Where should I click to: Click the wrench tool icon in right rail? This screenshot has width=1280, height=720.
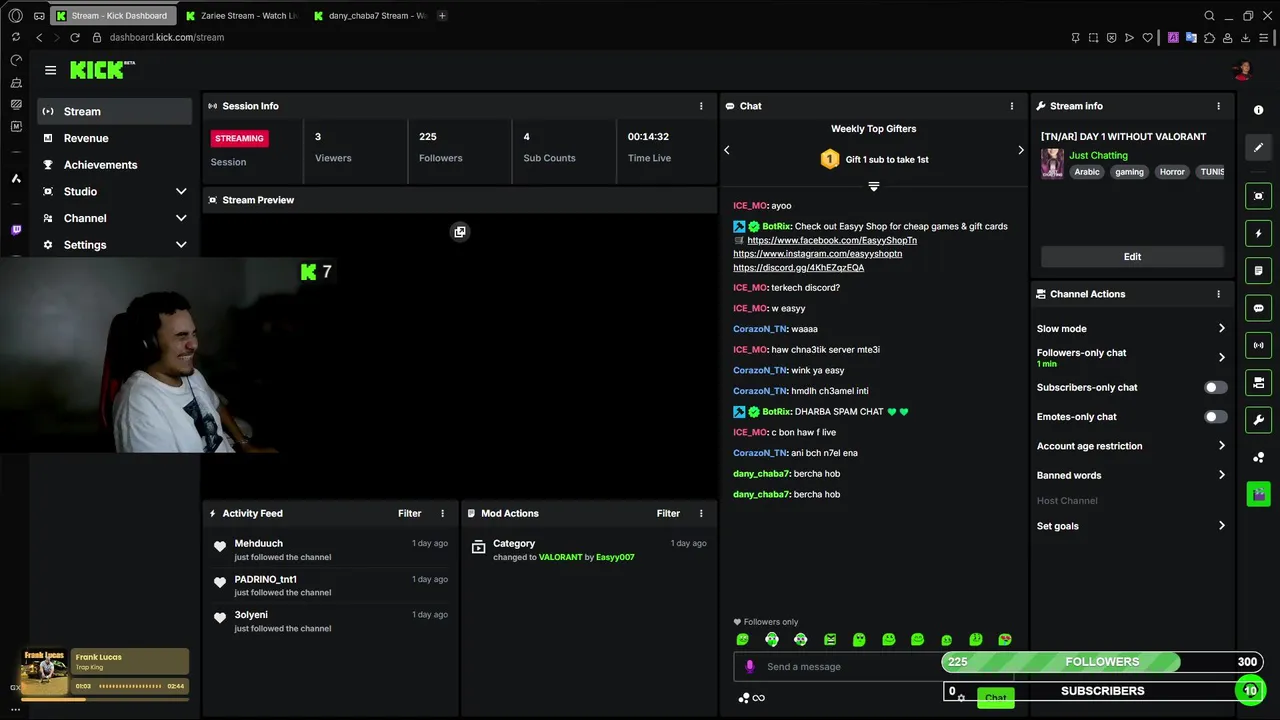pyautogui.click(x=1259, y=420)
